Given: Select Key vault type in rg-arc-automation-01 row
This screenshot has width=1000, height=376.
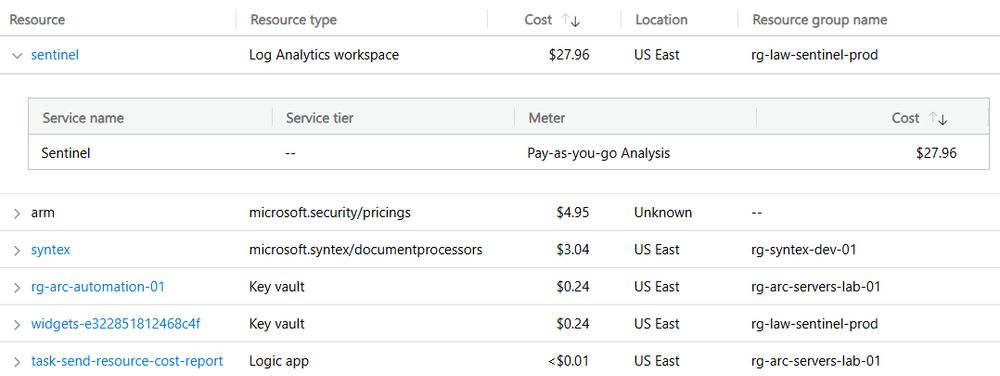Looking at the screenshot, I should coord(277,287).
